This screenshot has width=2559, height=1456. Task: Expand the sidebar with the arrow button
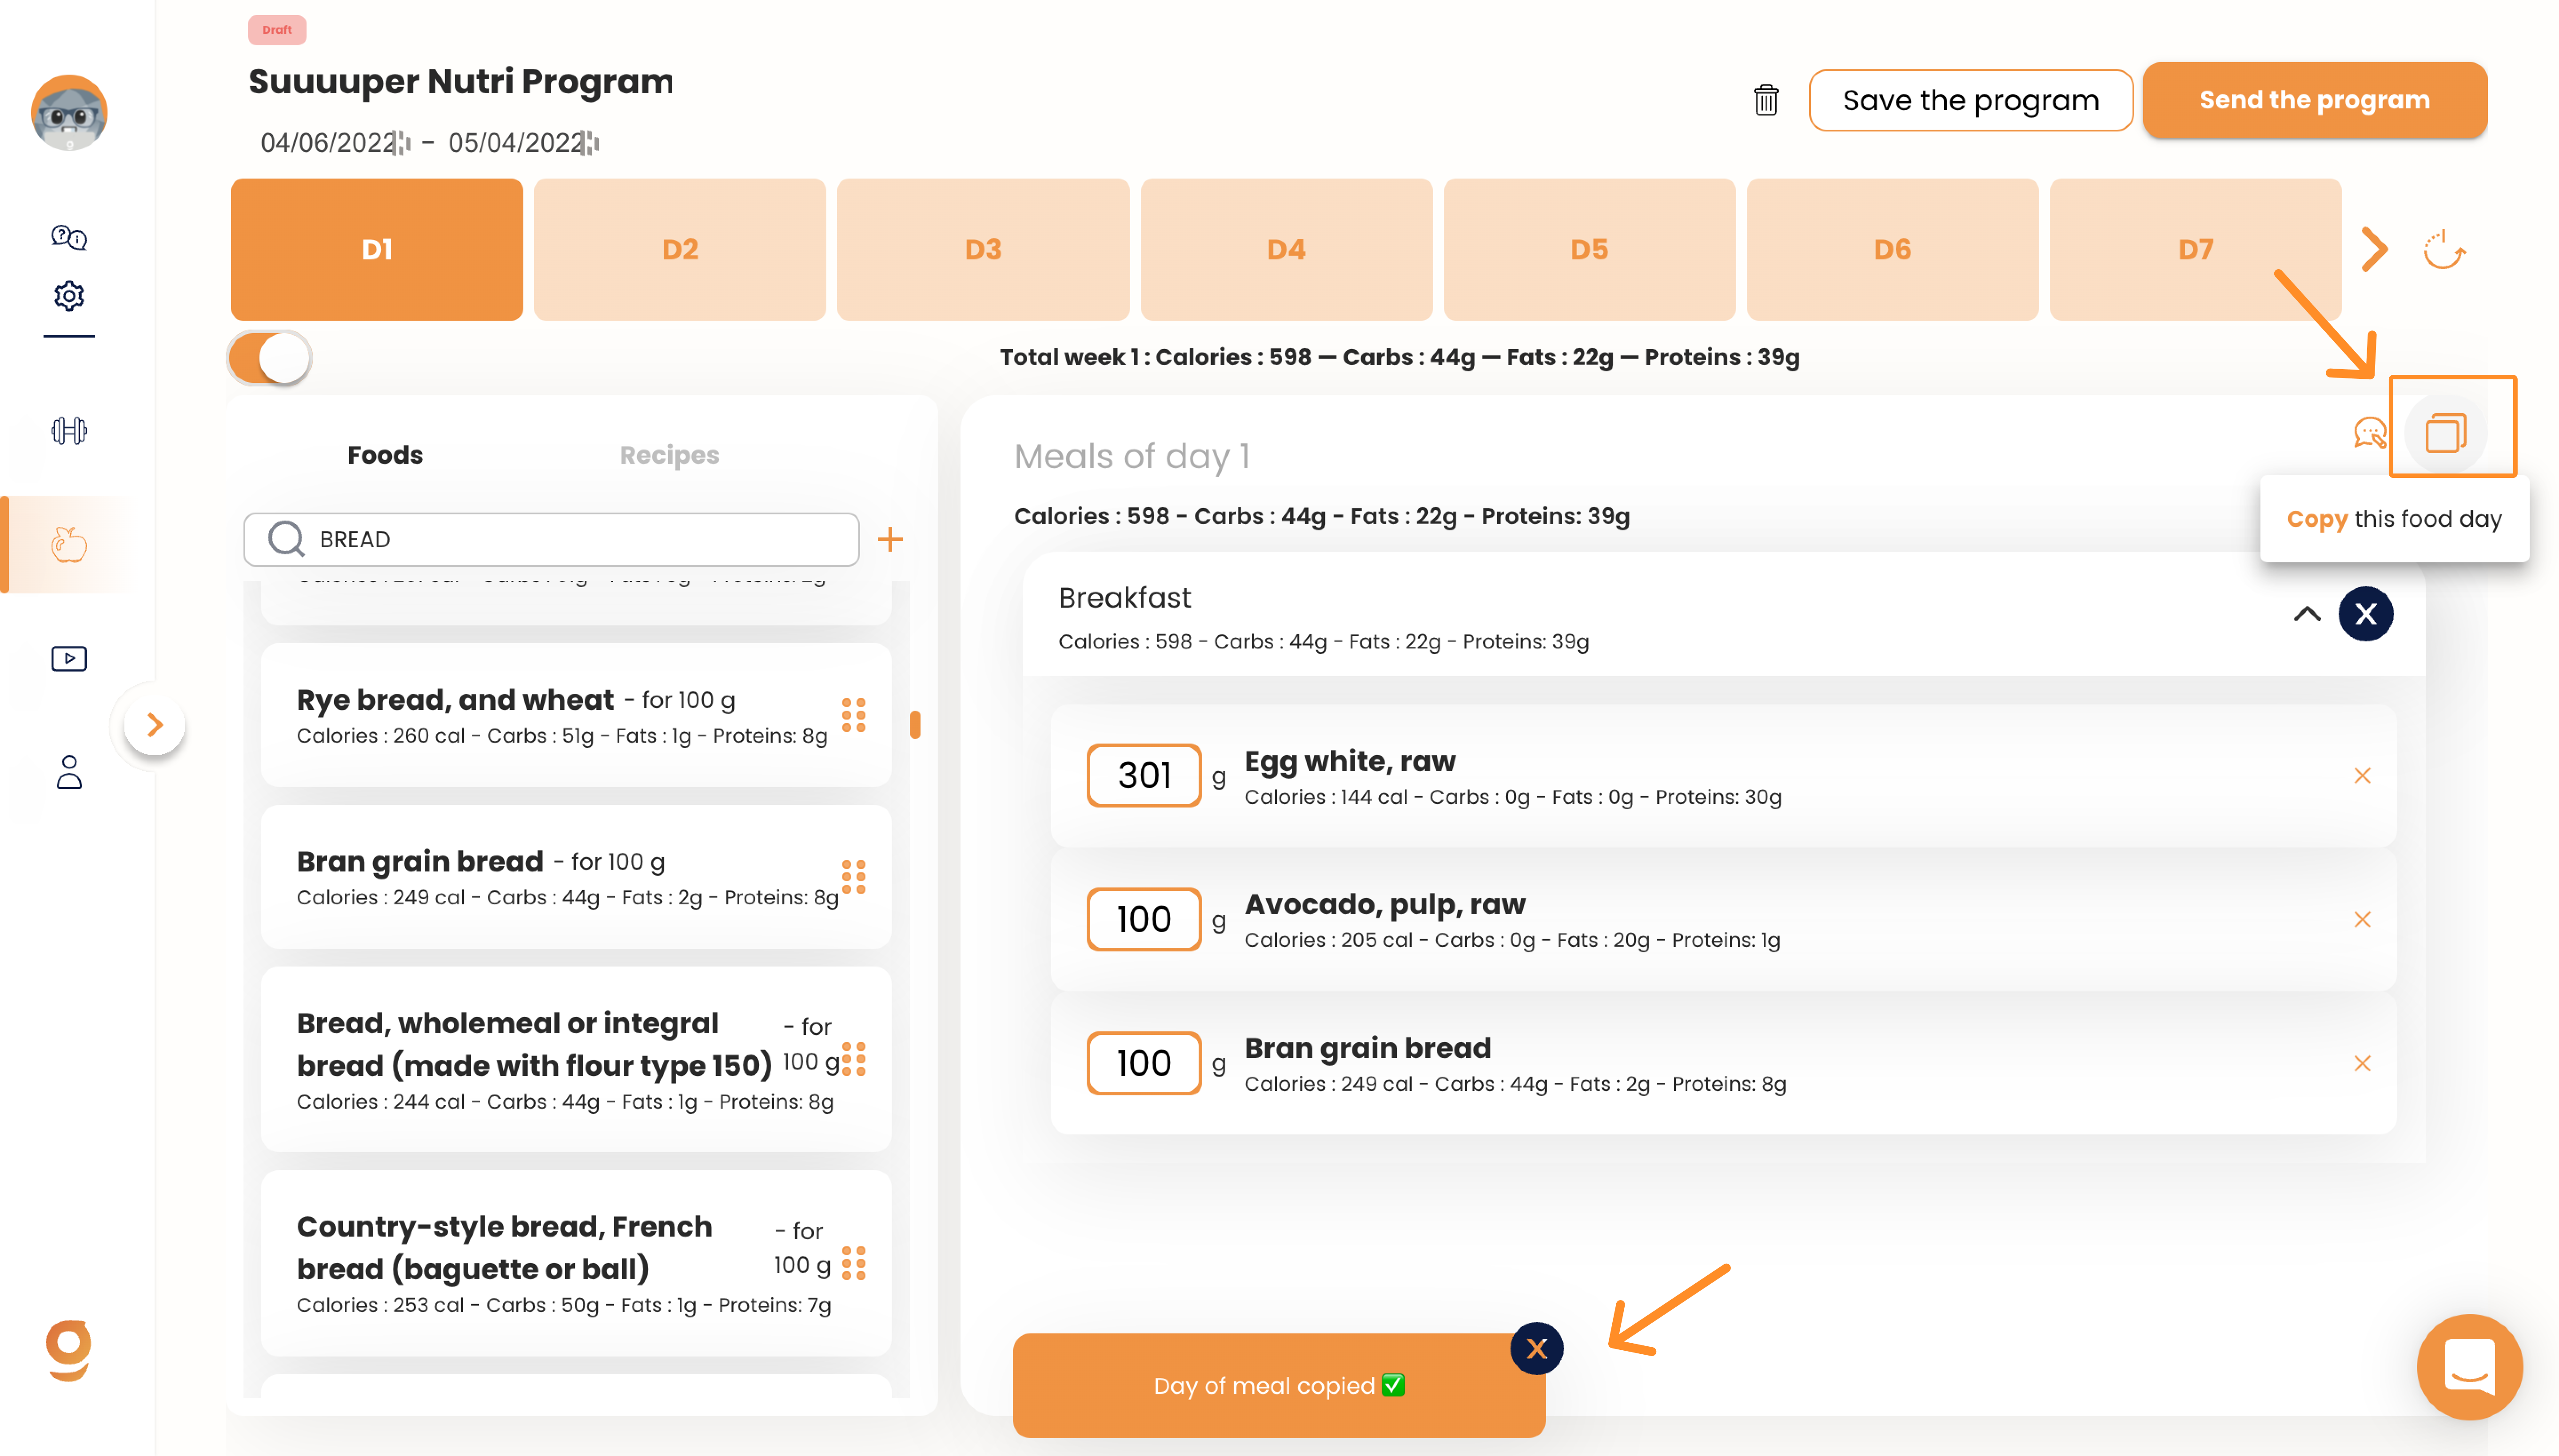coord(154,724)
